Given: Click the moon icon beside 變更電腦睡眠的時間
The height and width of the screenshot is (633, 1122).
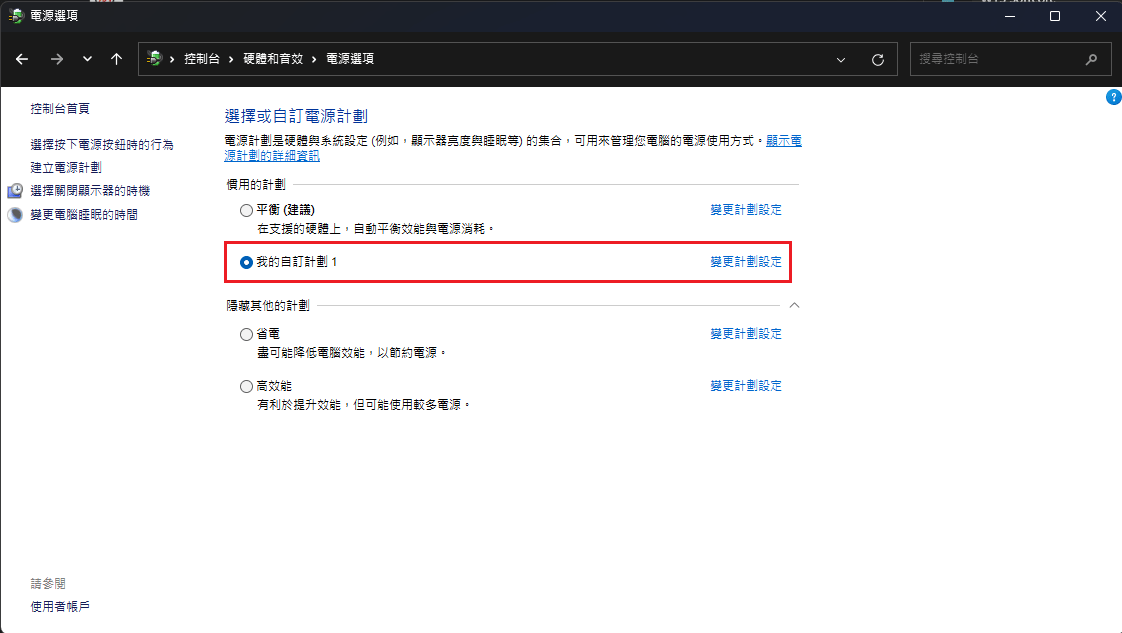Looking at the screenshot, I should tap(15, 215).
